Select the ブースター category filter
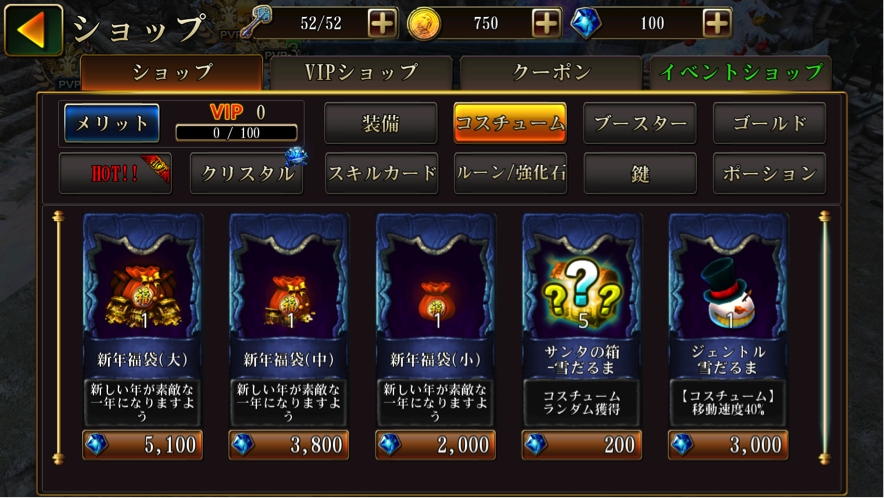The width and height of the screenshot is (884, 498). [640, 123]
